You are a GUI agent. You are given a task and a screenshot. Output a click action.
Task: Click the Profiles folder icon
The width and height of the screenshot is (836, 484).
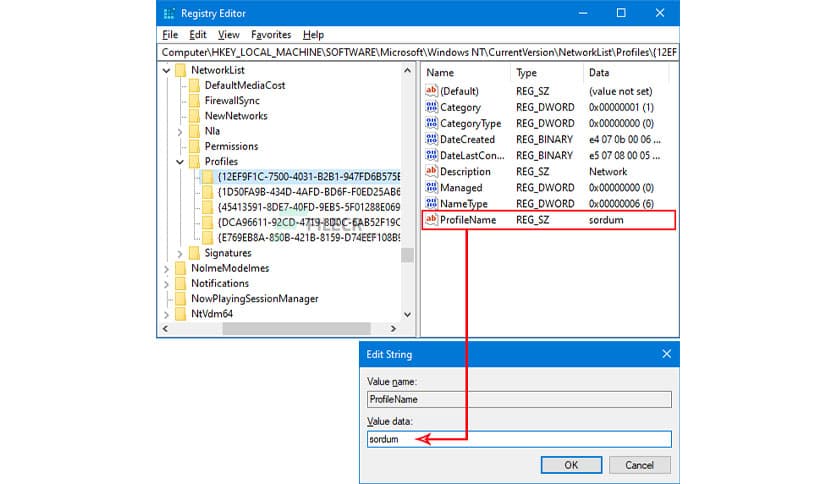(x=195, y=161)
